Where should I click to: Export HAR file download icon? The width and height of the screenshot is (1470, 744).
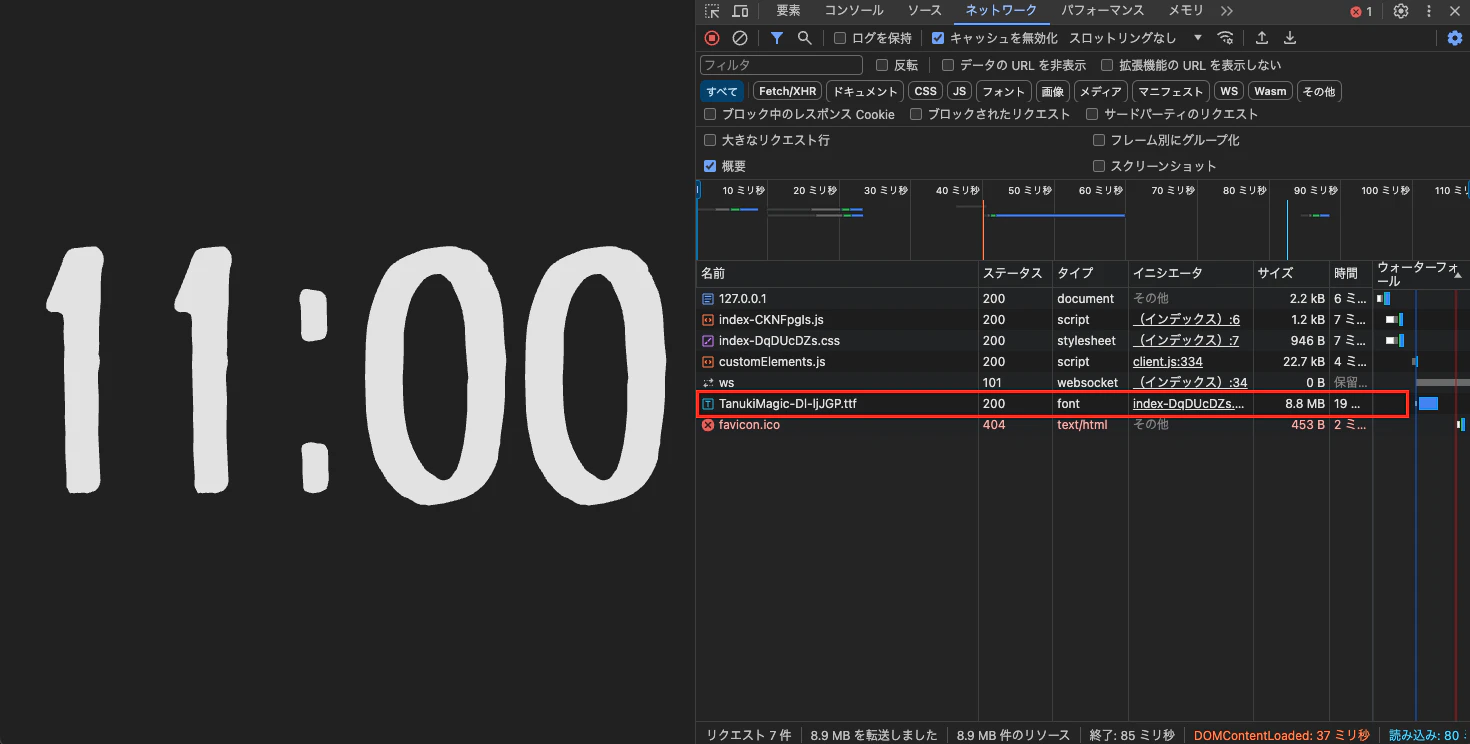1290,38
